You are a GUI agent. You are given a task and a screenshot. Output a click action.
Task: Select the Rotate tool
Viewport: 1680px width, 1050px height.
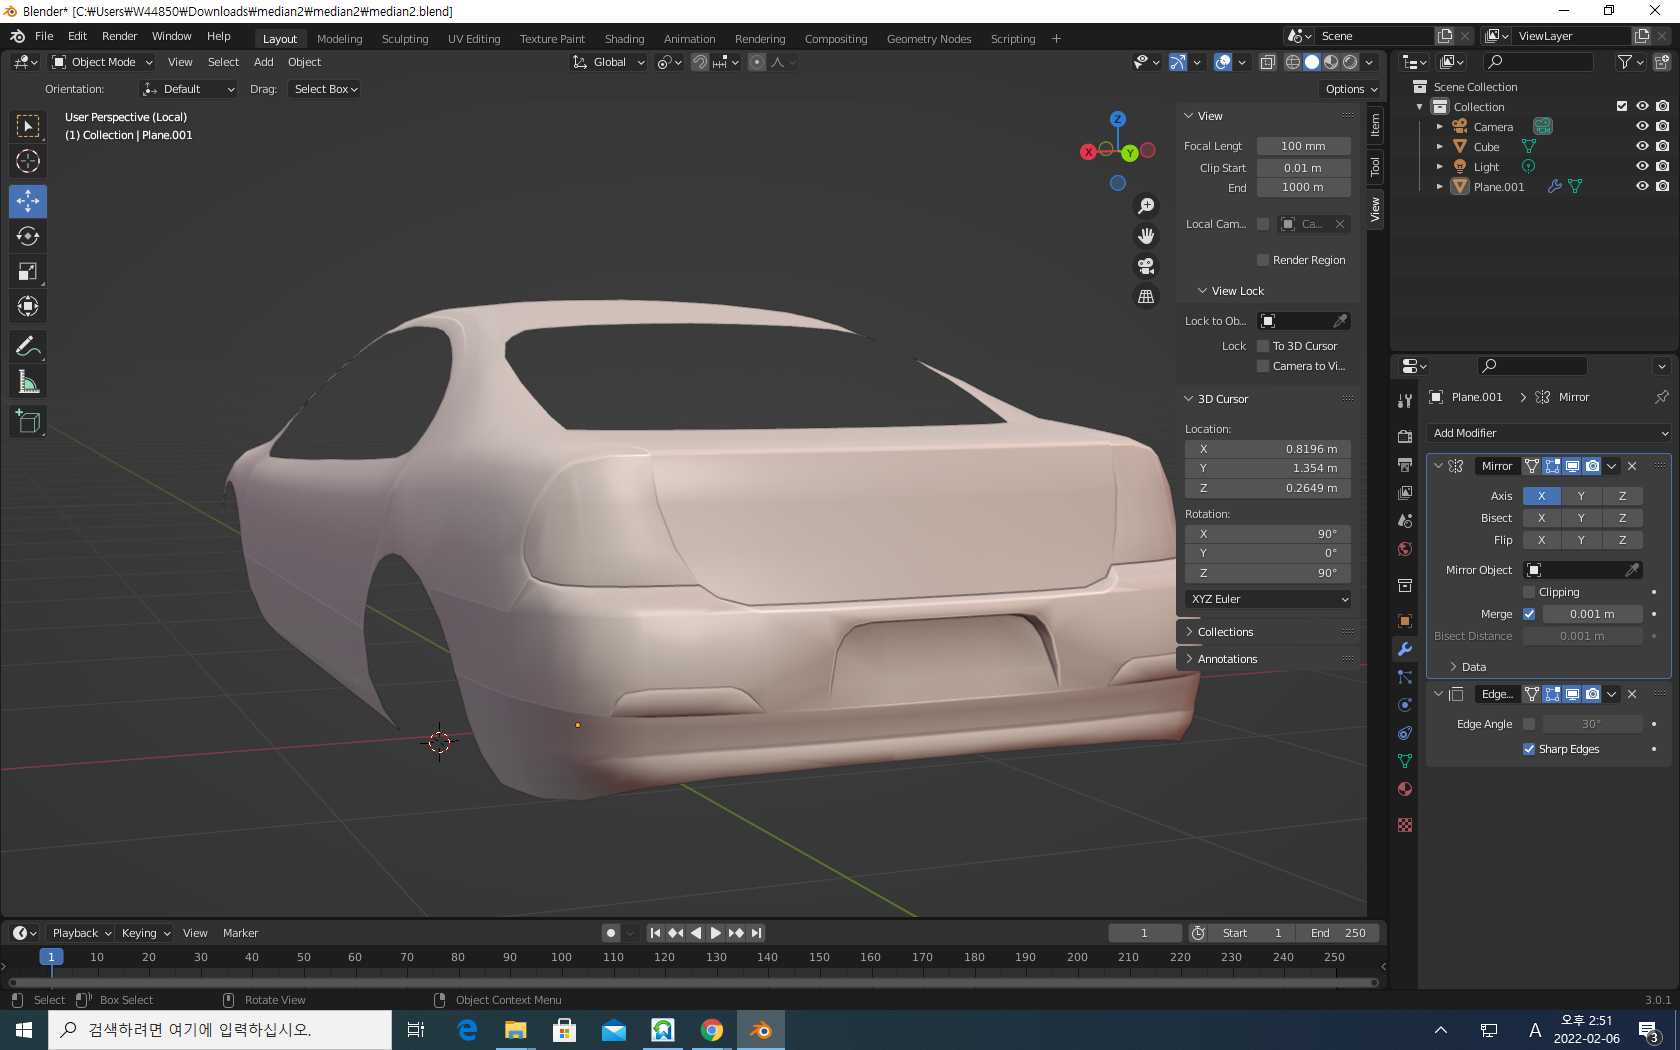point(28,236)
